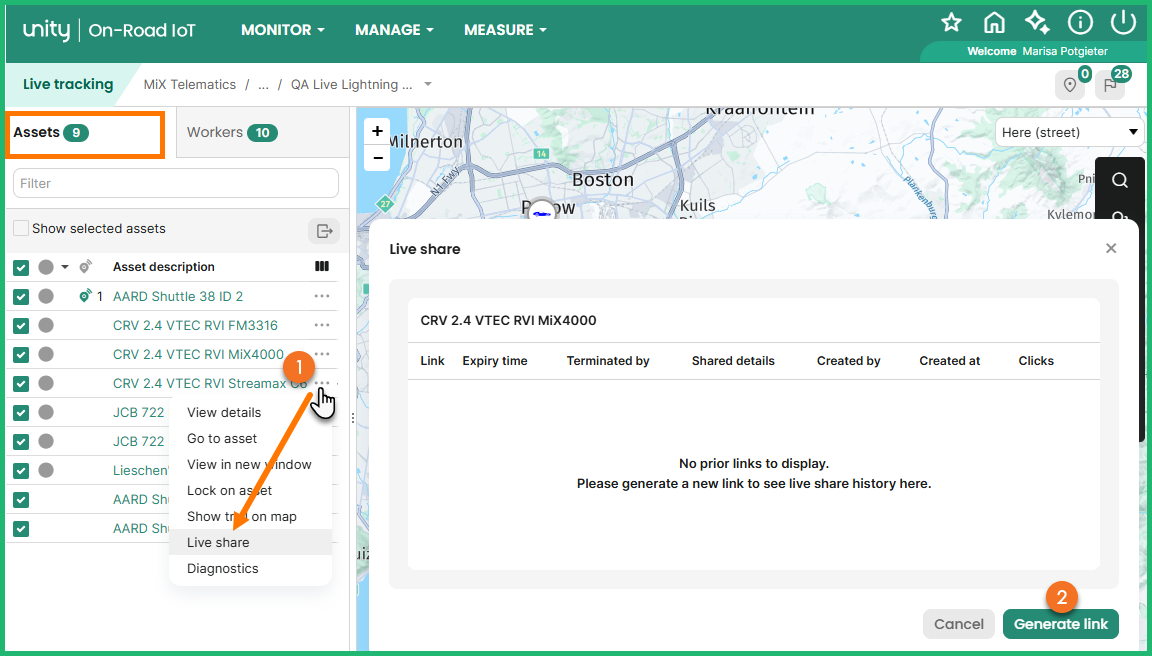Select Diagnostics from the context menu
The height and width of the screenshot is (656, 1152).
223,569
